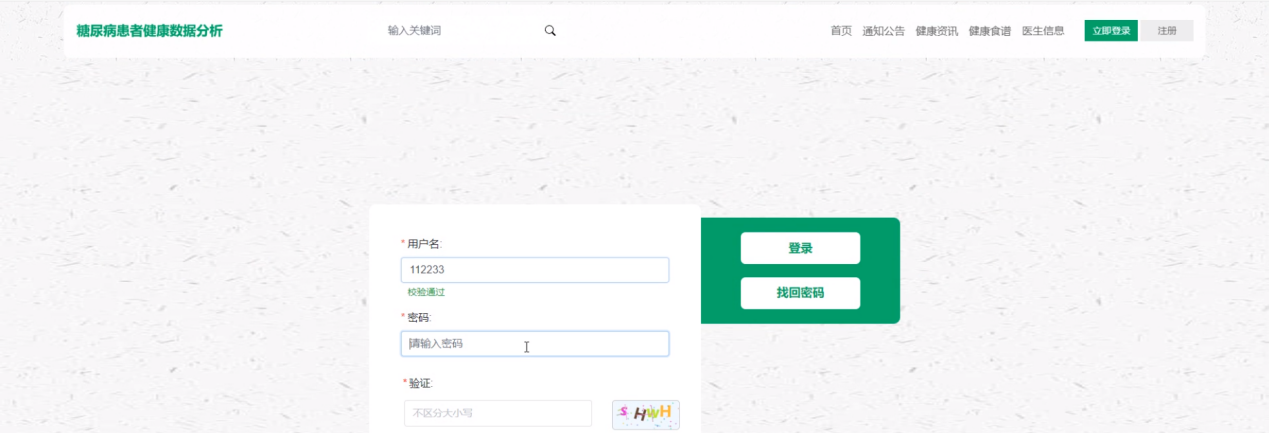Click the 不区分大小写 captcha input
The width and height of the screenshot is (1269, 433).
[x=498, y=413]
